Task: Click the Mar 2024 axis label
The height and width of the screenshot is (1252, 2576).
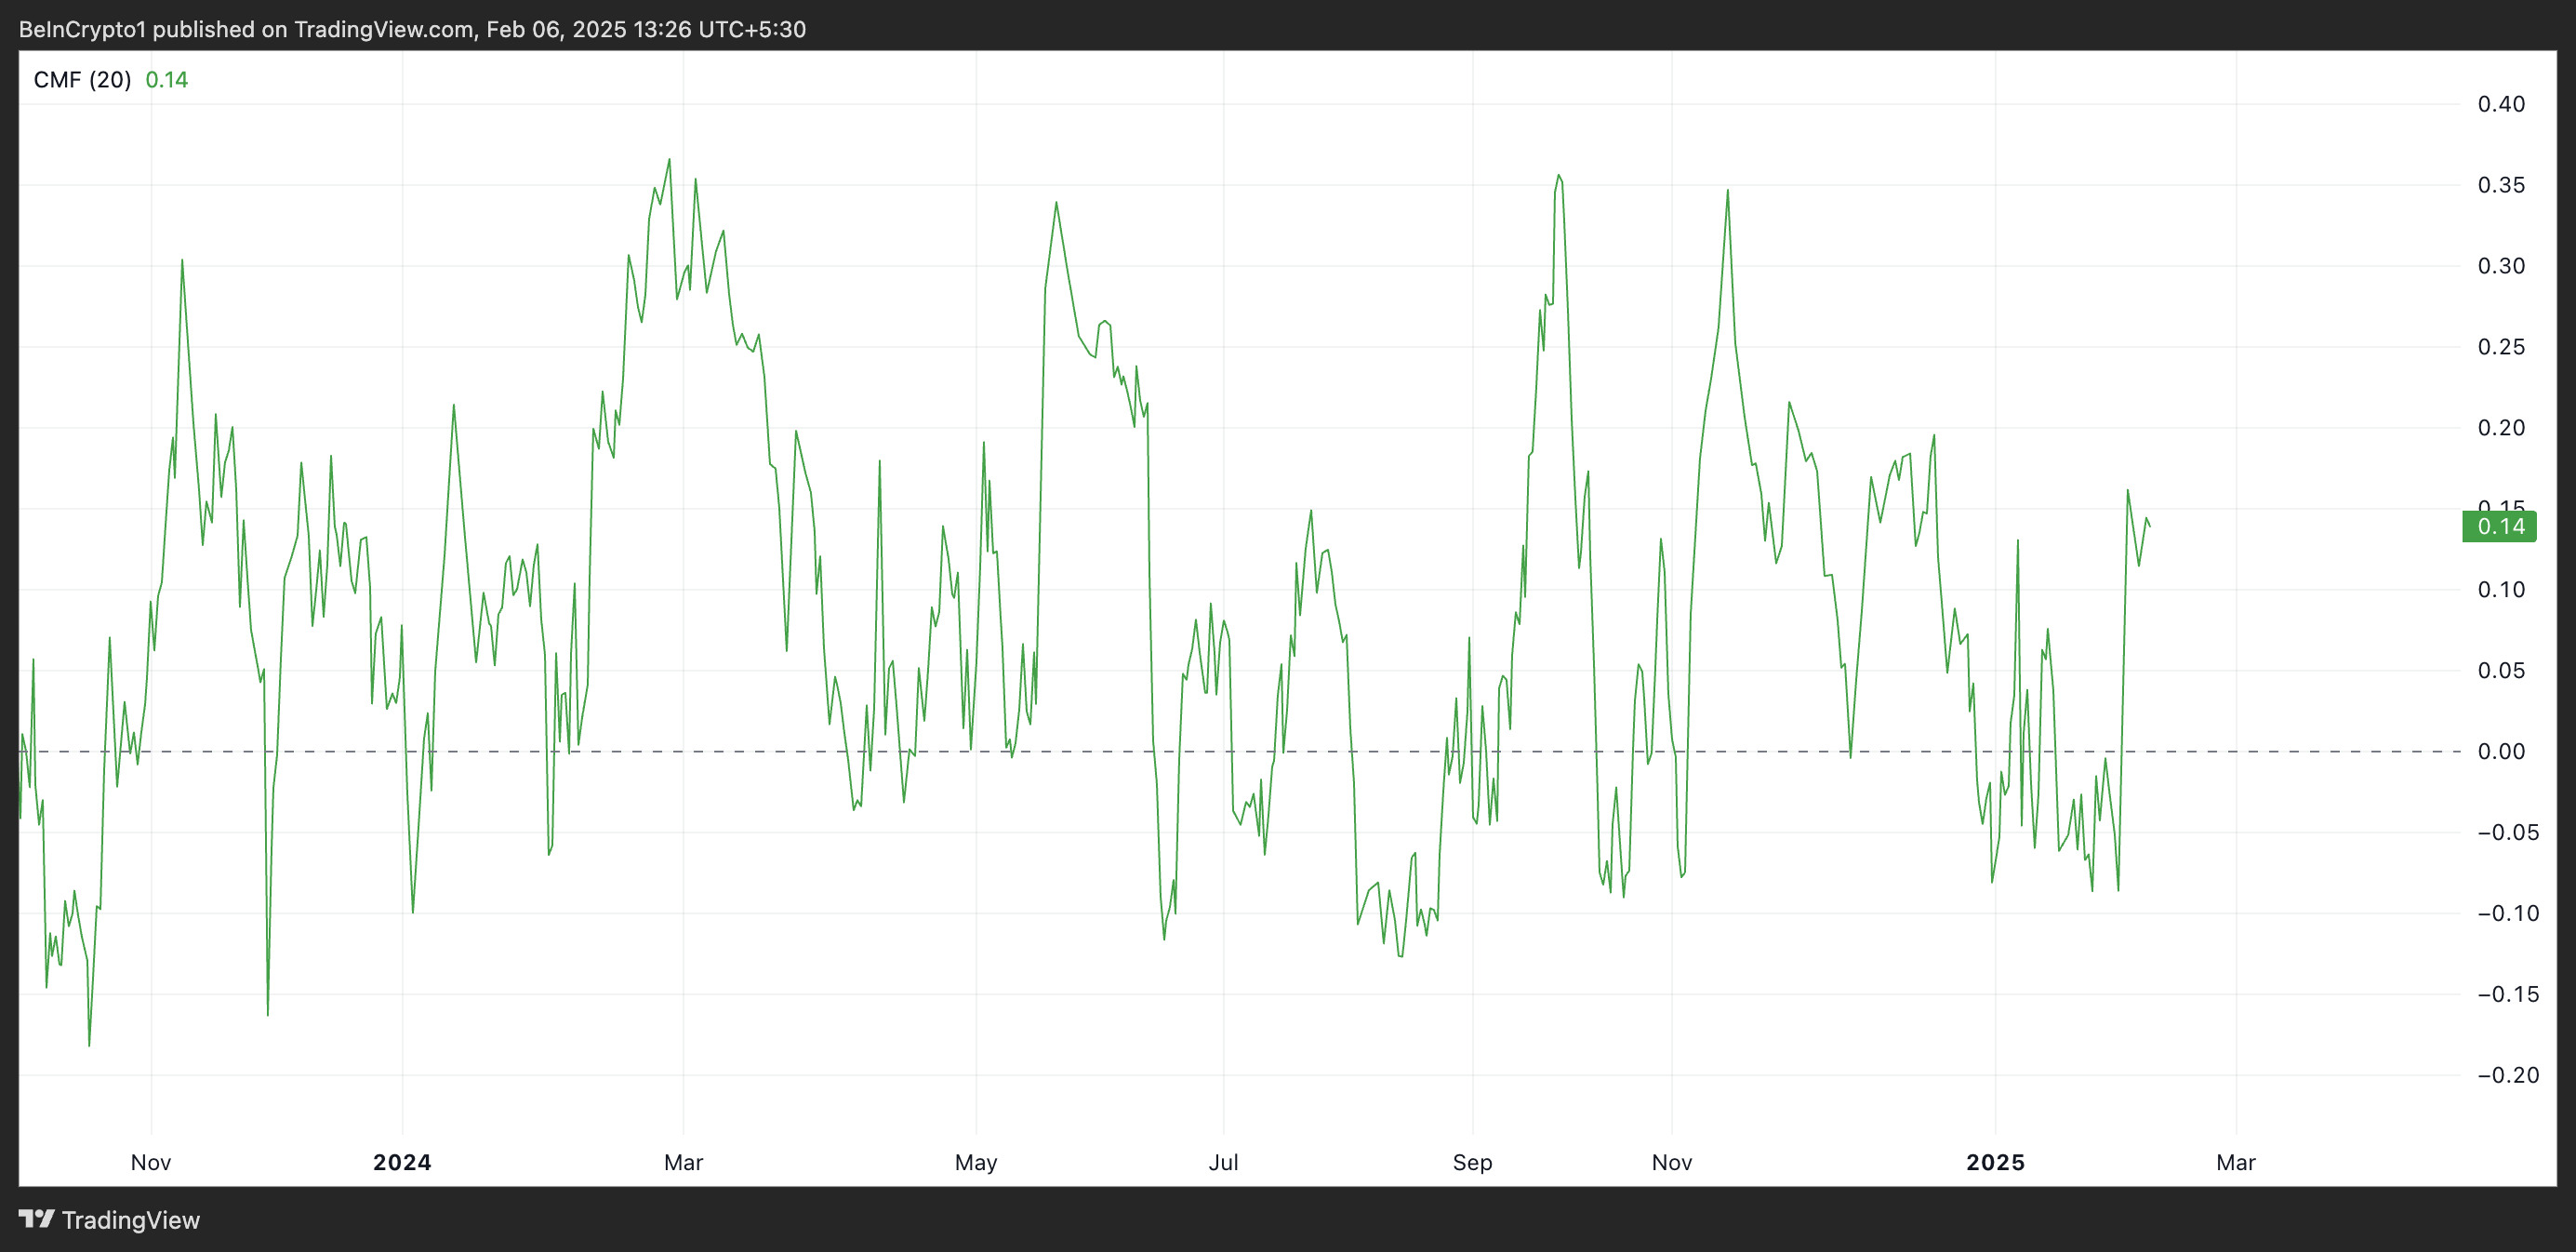Action: pyautogui.click(x=683, y=1162)
